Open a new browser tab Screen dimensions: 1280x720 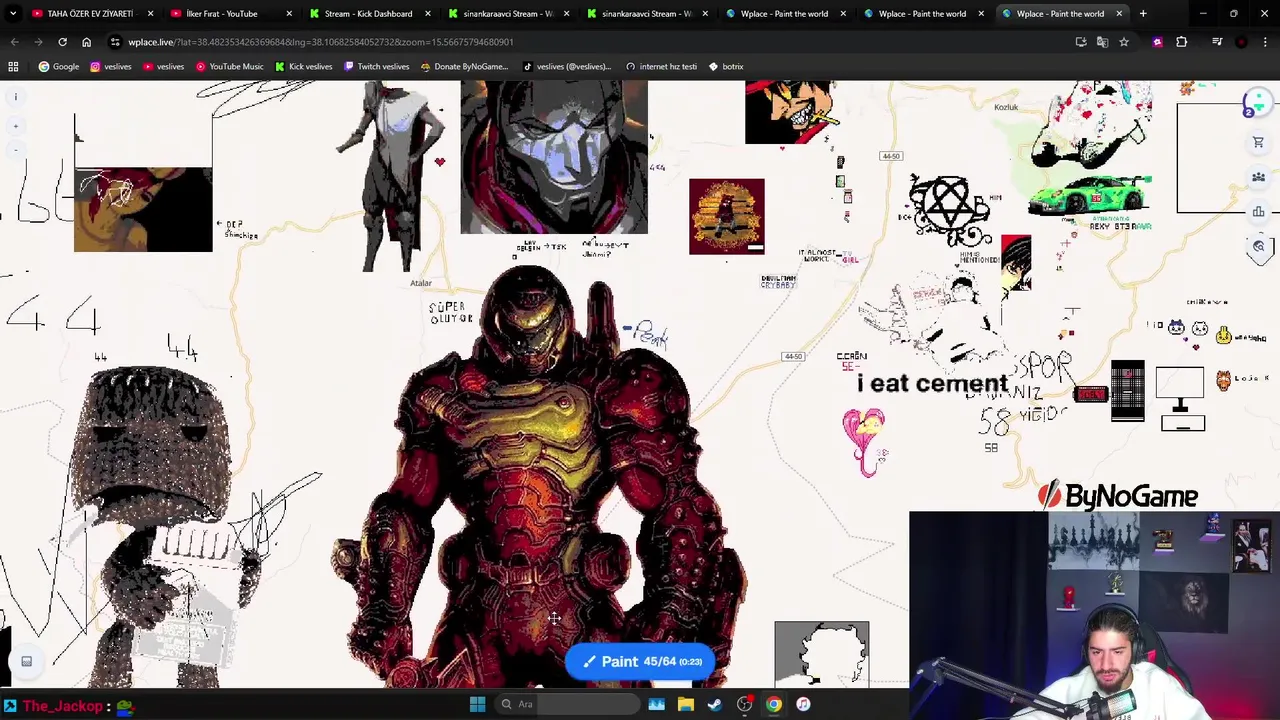(1143, 13)
